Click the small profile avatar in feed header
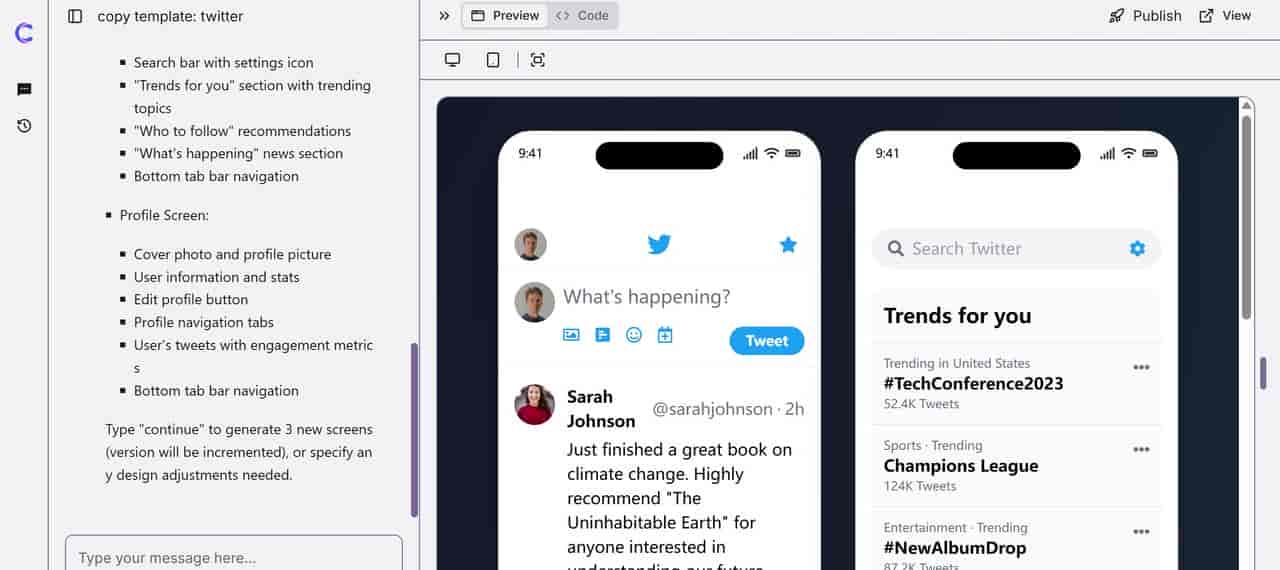The image size is (1280, 570). pos(530,244)
